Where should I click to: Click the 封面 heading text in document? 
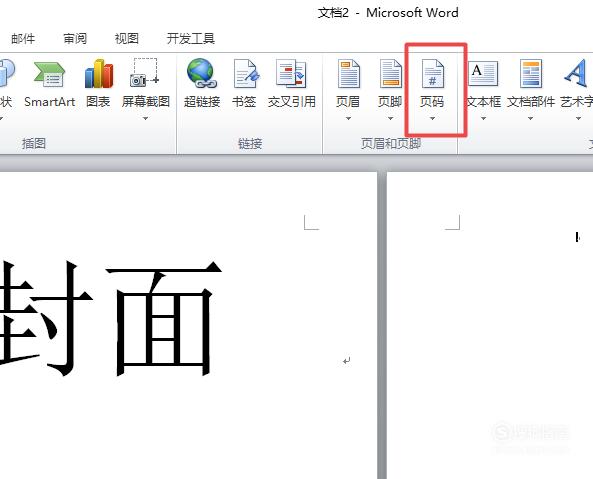(x=110, y=319)
